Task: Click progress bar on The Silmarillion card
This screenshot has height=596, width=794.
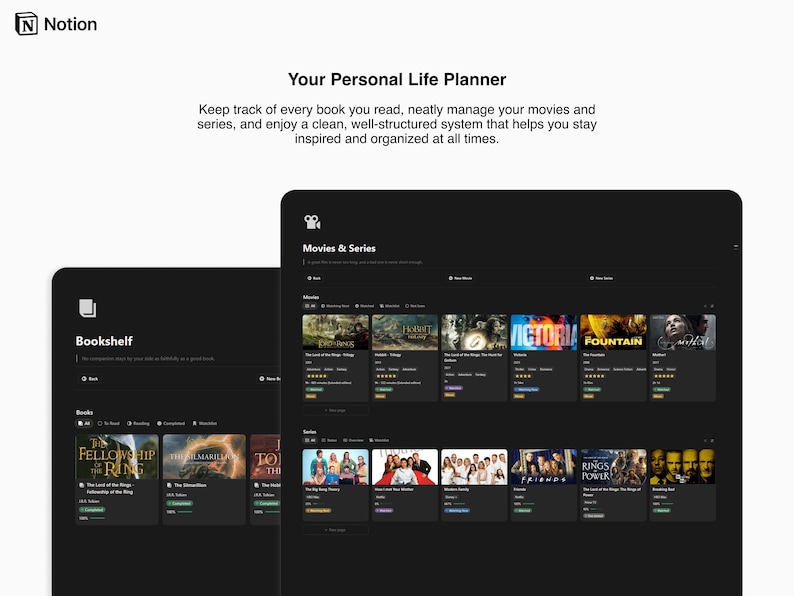Action: pos(185,512)
